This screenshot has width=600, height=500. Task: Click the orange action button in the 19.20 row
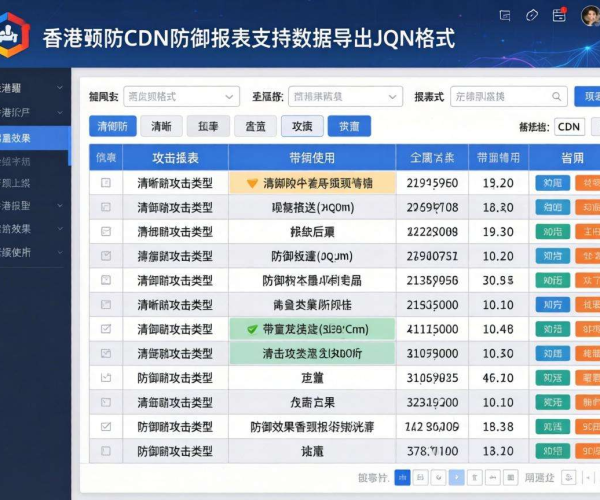point(588,183)
